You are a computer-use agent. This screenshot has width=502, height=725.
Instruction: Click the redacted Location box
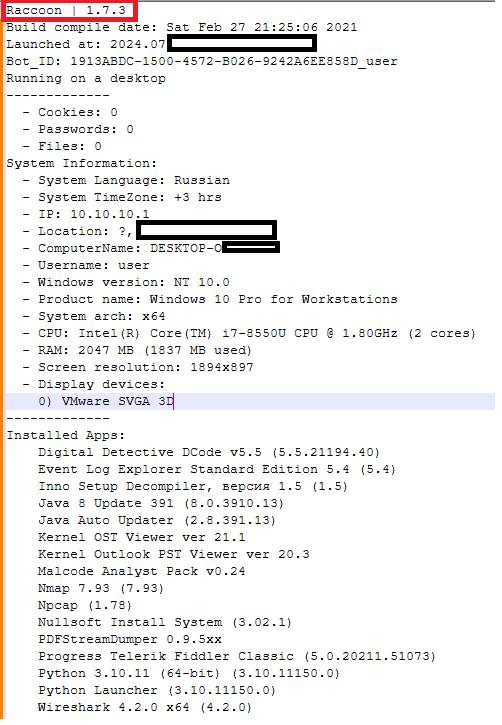click(x=207, y=230)
